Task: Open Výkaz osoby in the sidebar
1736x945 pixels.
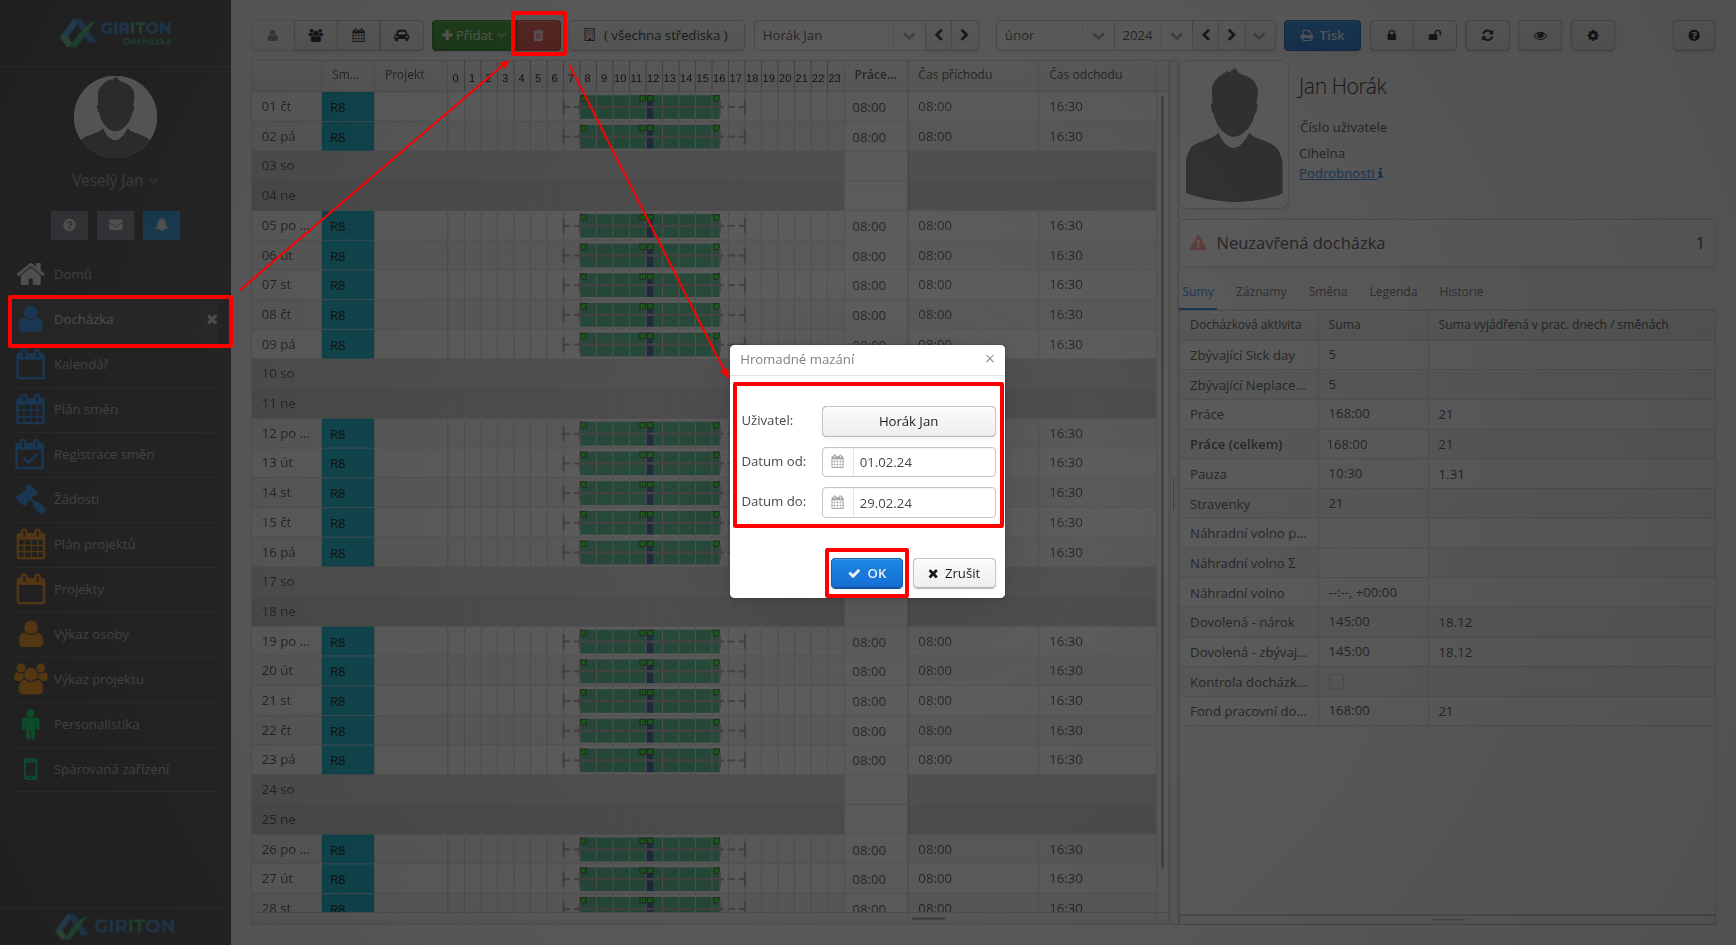Action: (116, 635)
